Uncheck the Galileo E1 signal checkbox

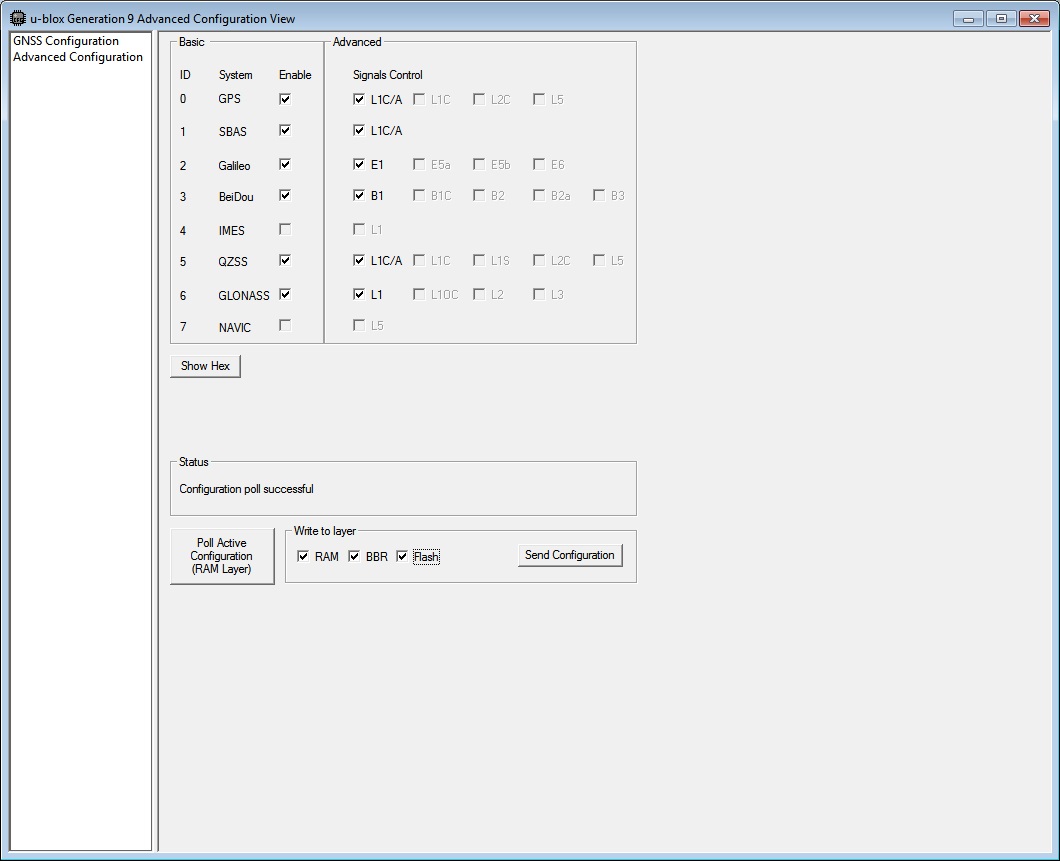[359, 165]
